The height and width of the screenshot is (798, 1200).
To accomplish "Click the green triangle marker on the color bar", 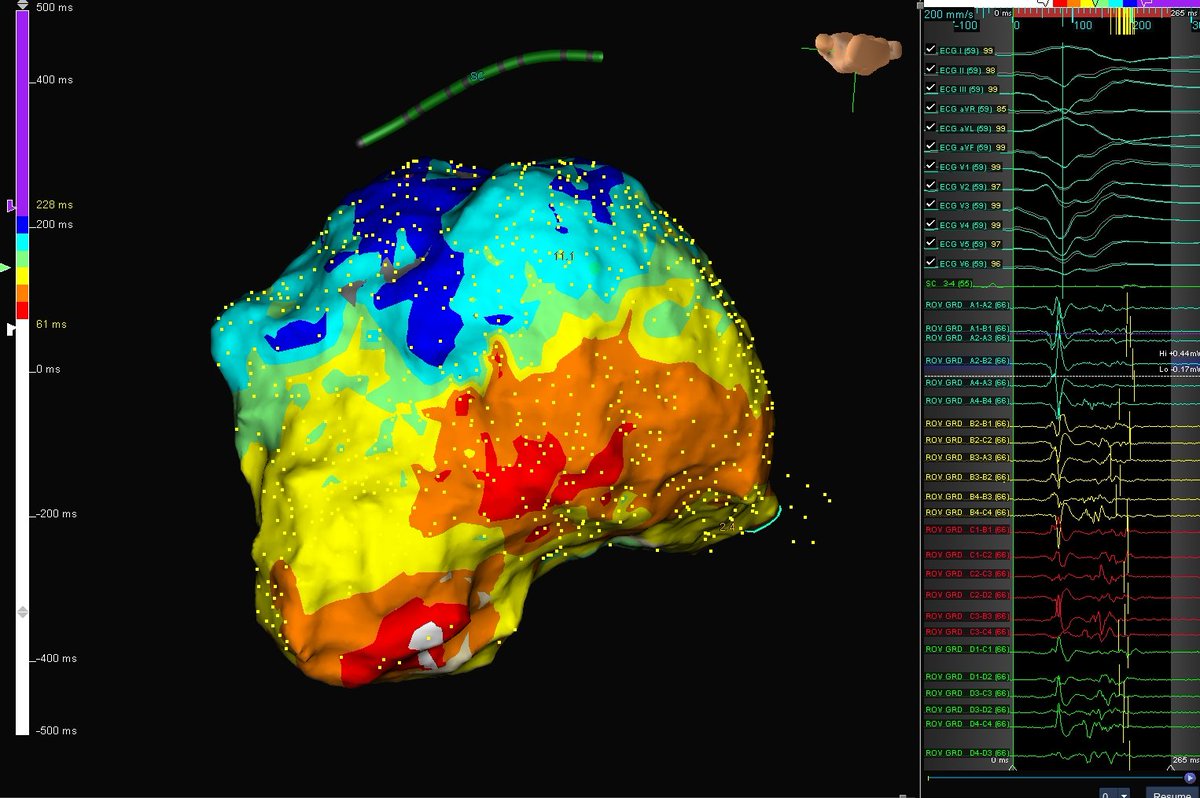I will (x=6, y=268).
